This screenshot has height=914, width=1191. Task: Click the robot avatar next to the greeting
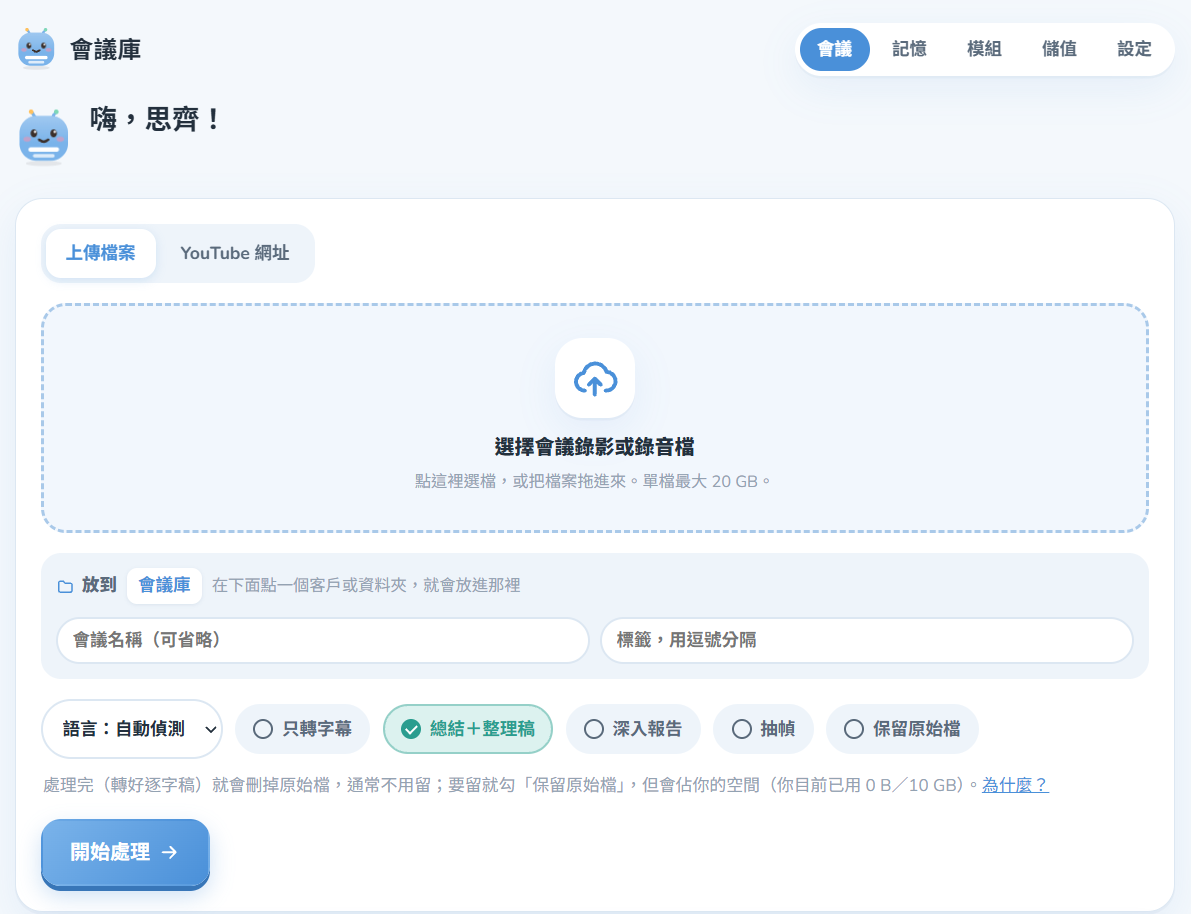(43, 136)
